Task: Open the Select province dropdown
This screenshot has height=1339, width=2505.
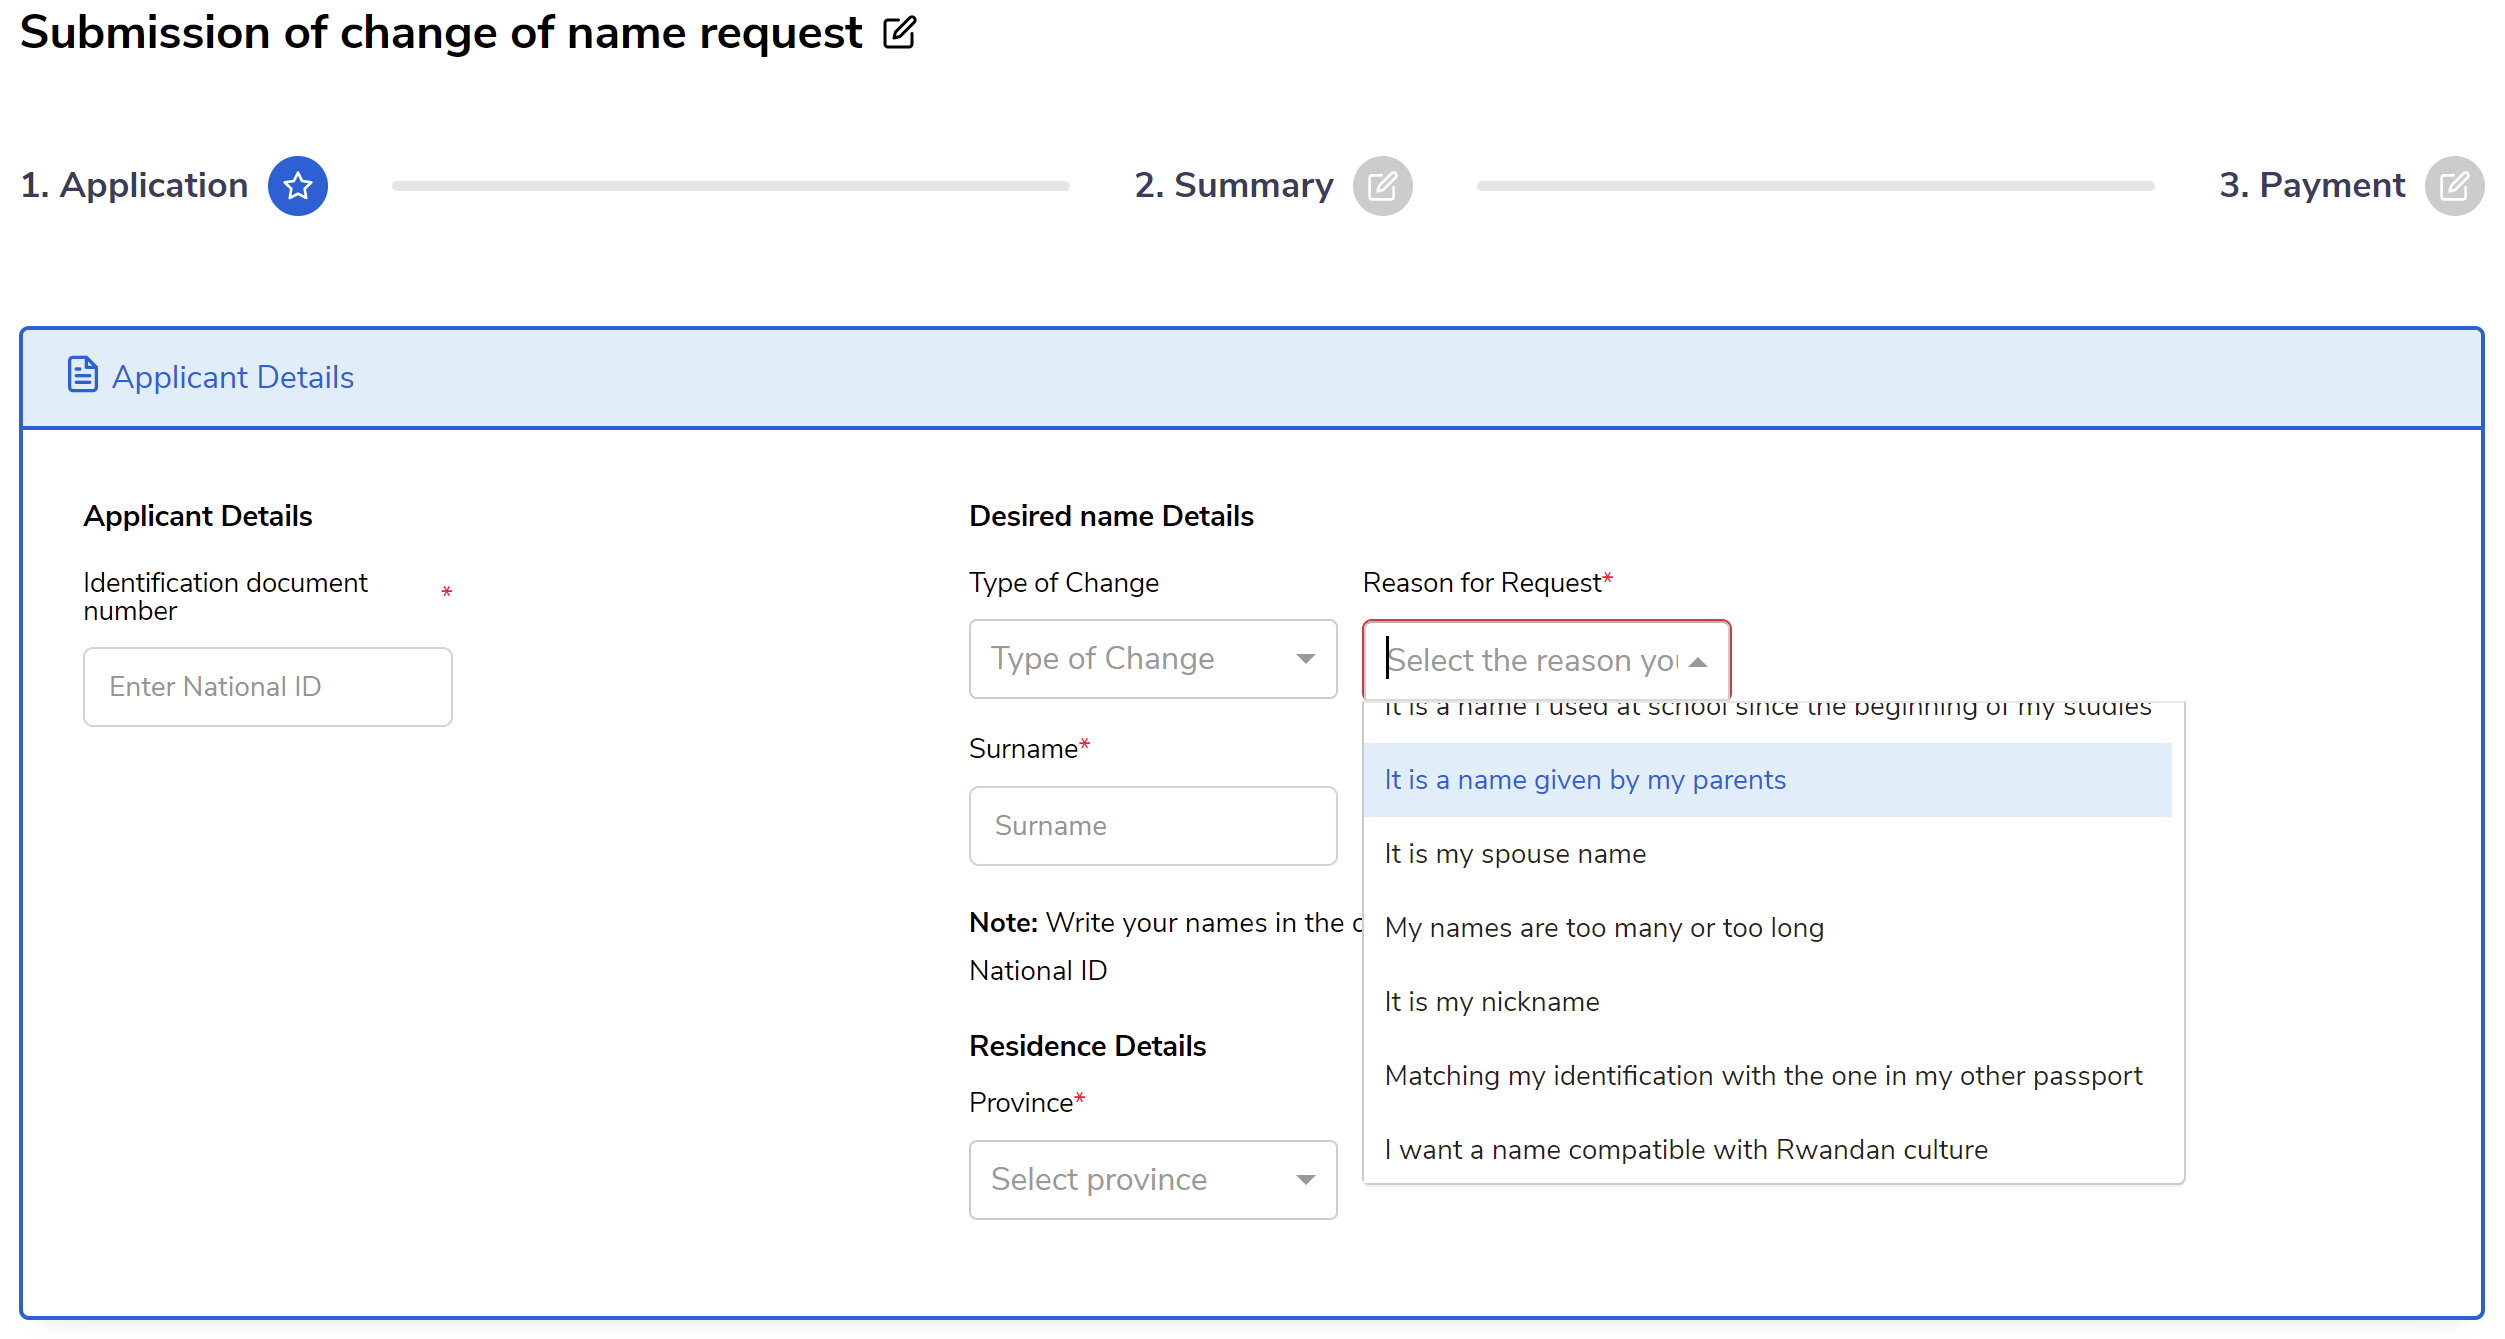Action: (x=1151, y=1179)
